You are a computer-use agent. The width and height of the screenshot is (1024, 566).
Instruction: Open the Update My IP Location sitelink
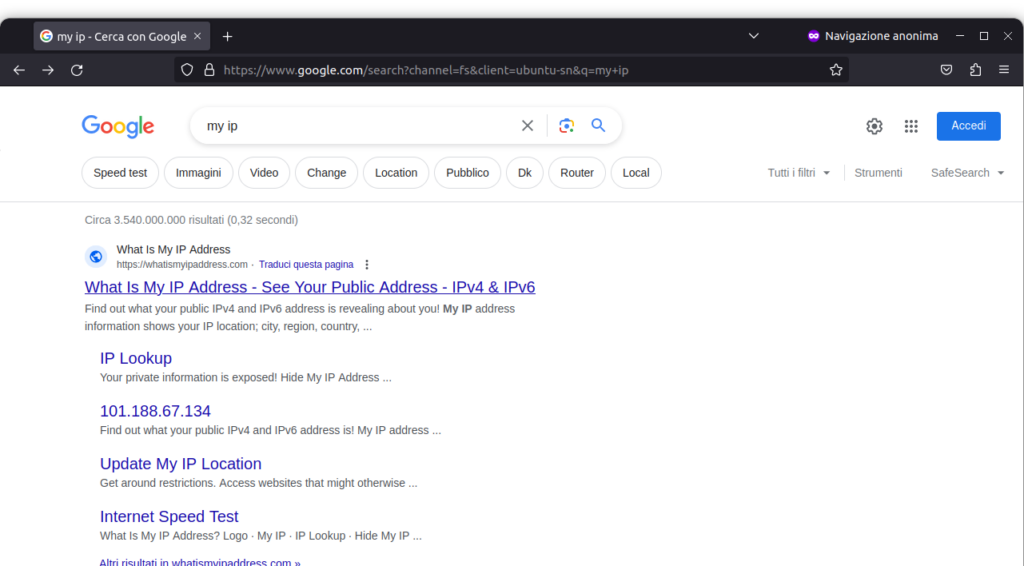coord(181,464)
